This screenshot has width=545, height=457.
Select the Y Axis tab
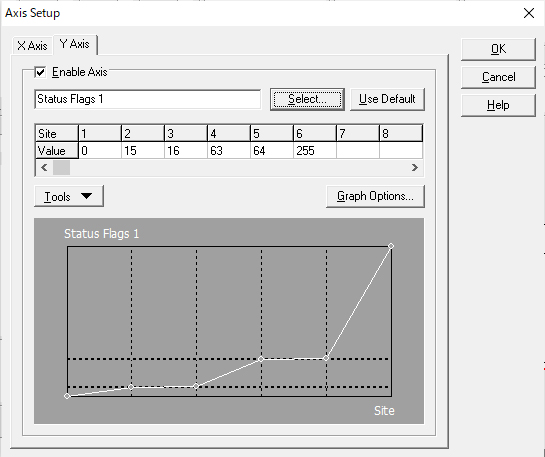(75, 44)
